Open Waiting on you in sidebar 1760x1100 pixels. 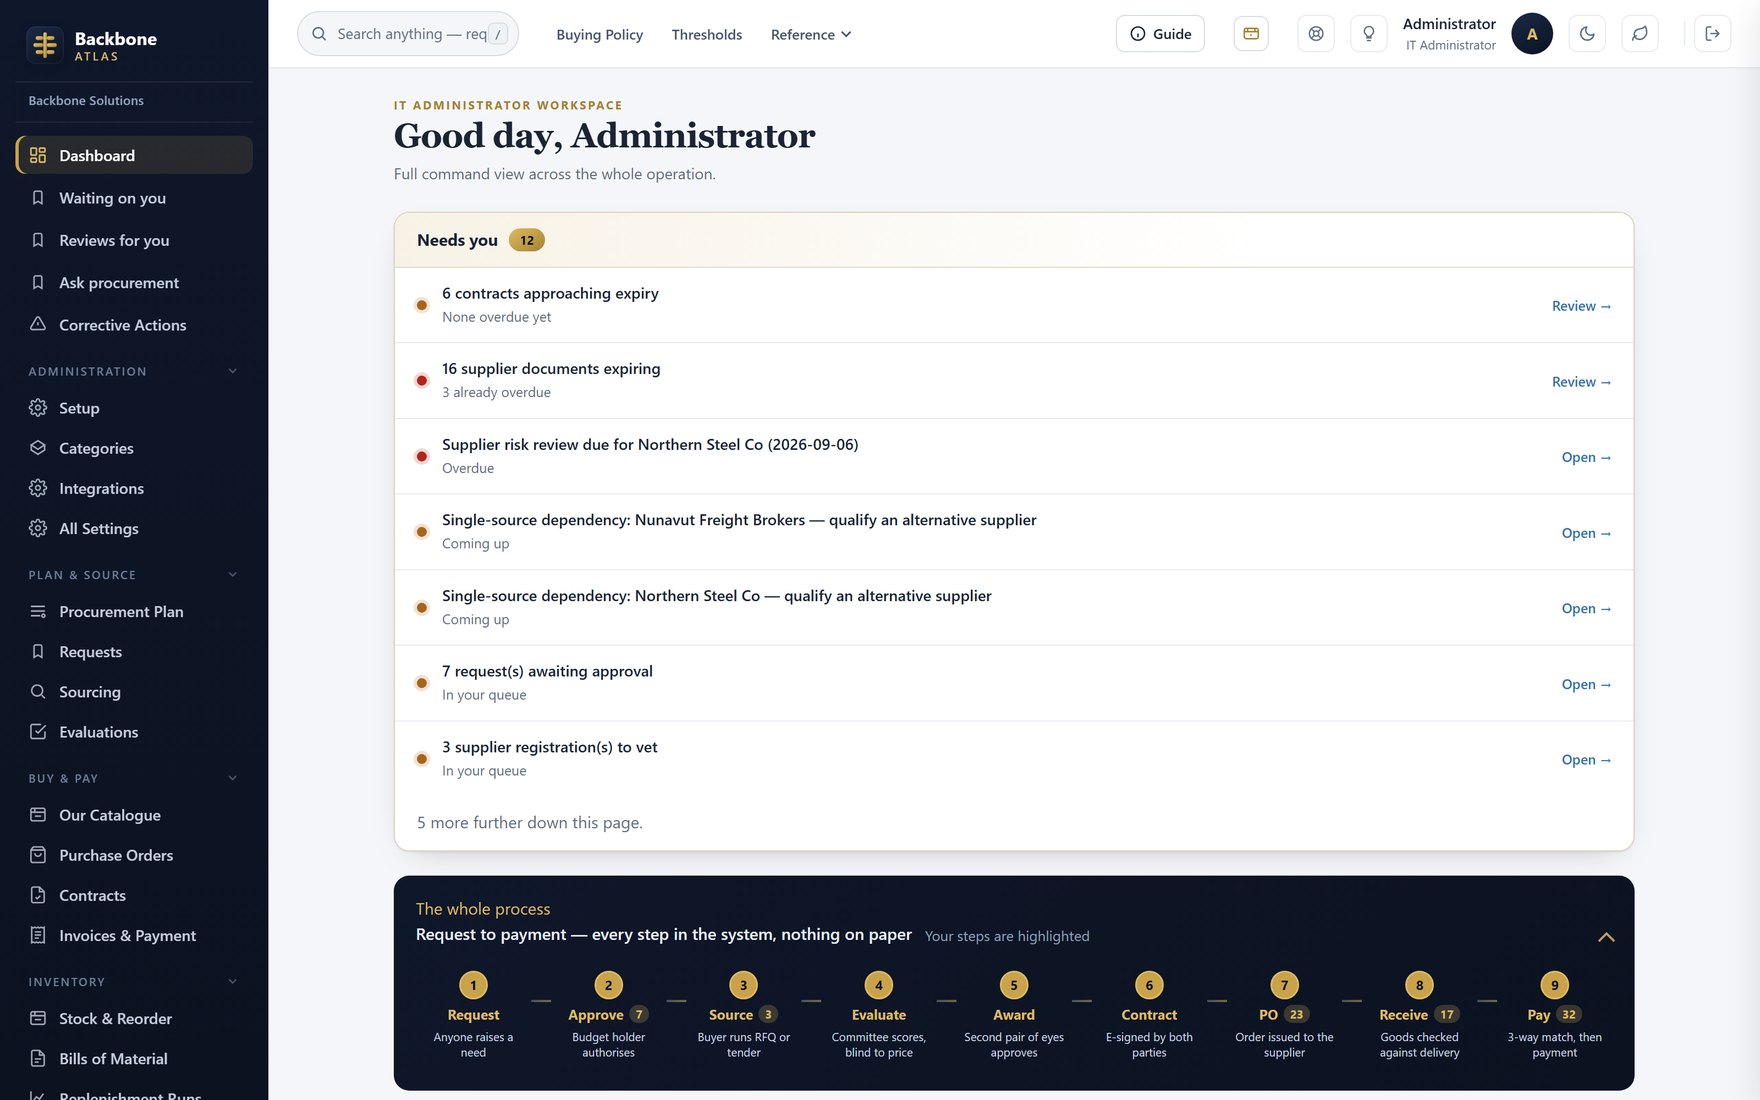[x=134, y=198]
